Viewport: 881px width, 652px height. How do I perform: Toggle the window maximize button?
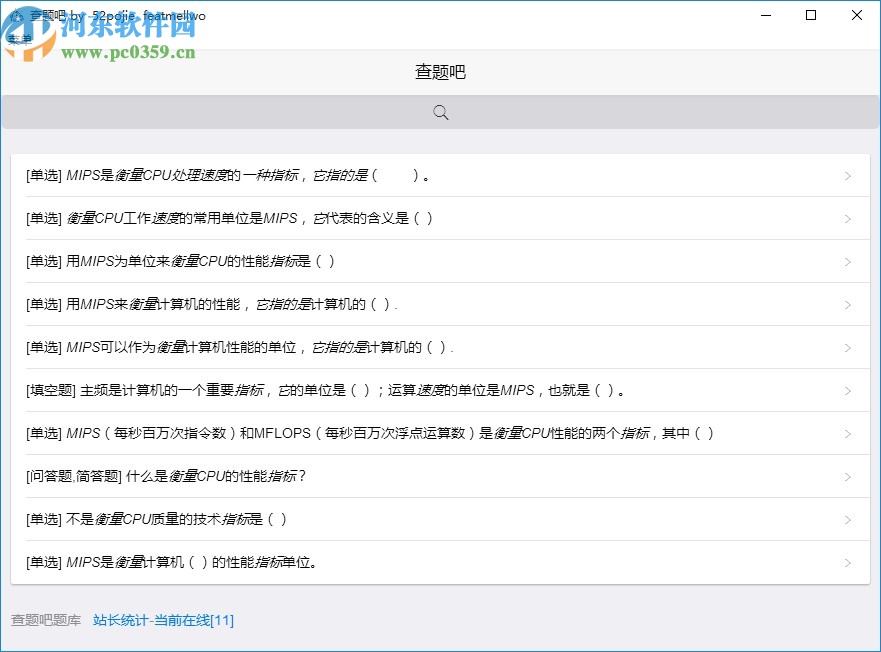coord(810,15)
